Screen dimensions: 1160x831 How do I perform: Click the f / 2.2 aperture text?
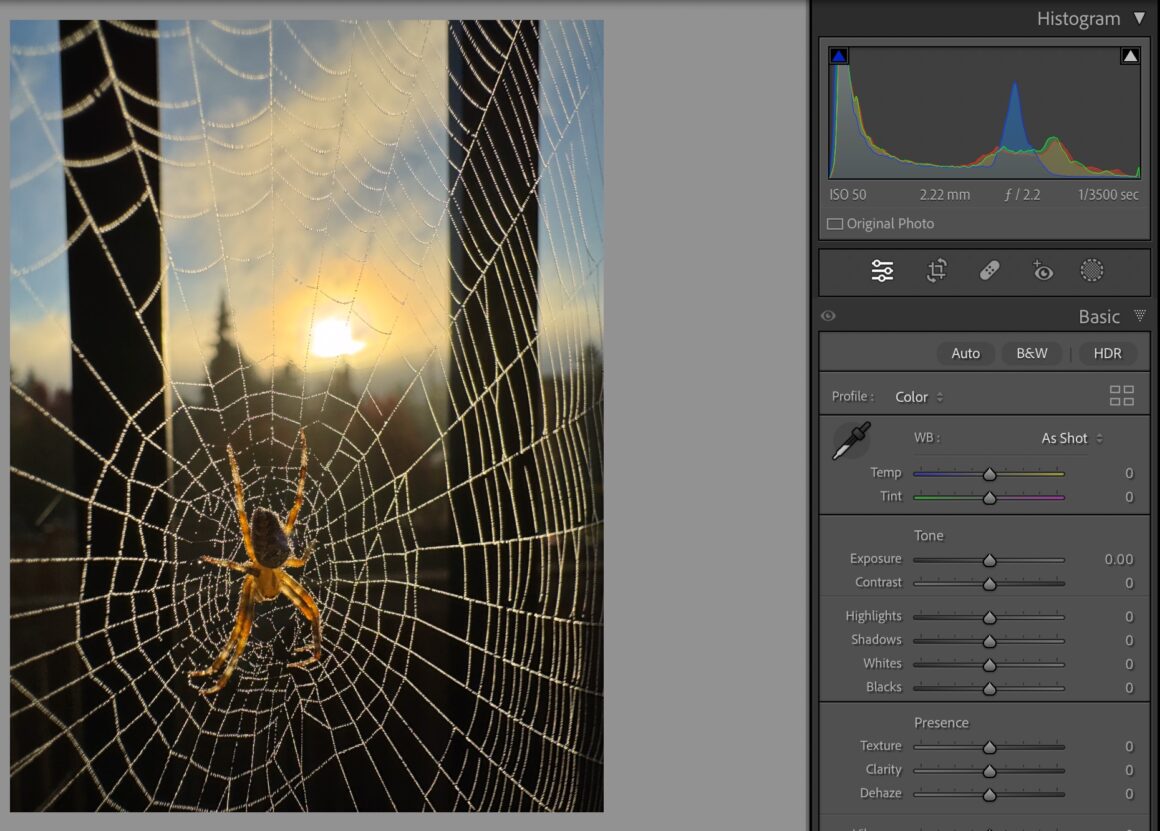coord(1022,195)
